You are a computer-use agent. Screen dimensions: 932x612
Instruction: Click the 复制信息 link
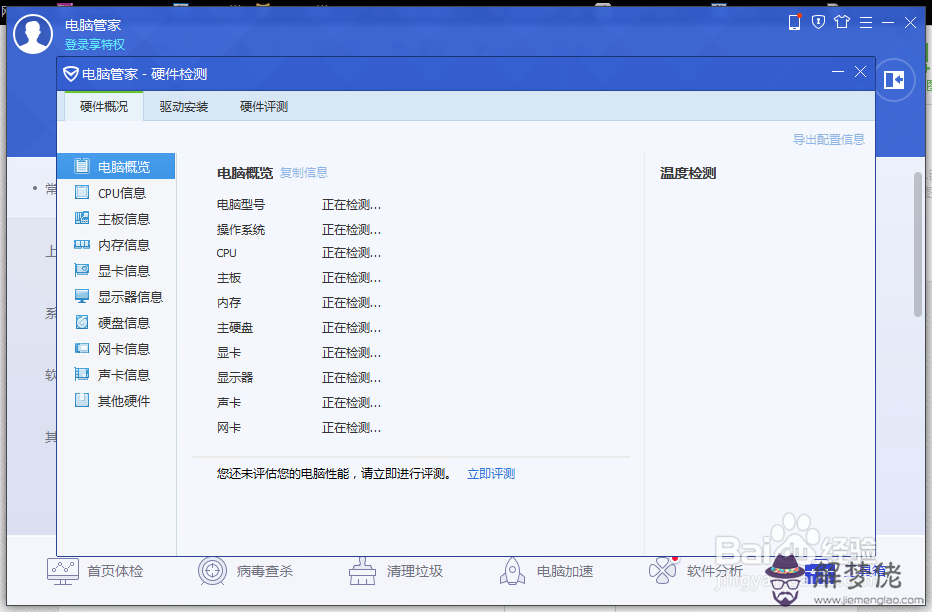tap(304, 172)
